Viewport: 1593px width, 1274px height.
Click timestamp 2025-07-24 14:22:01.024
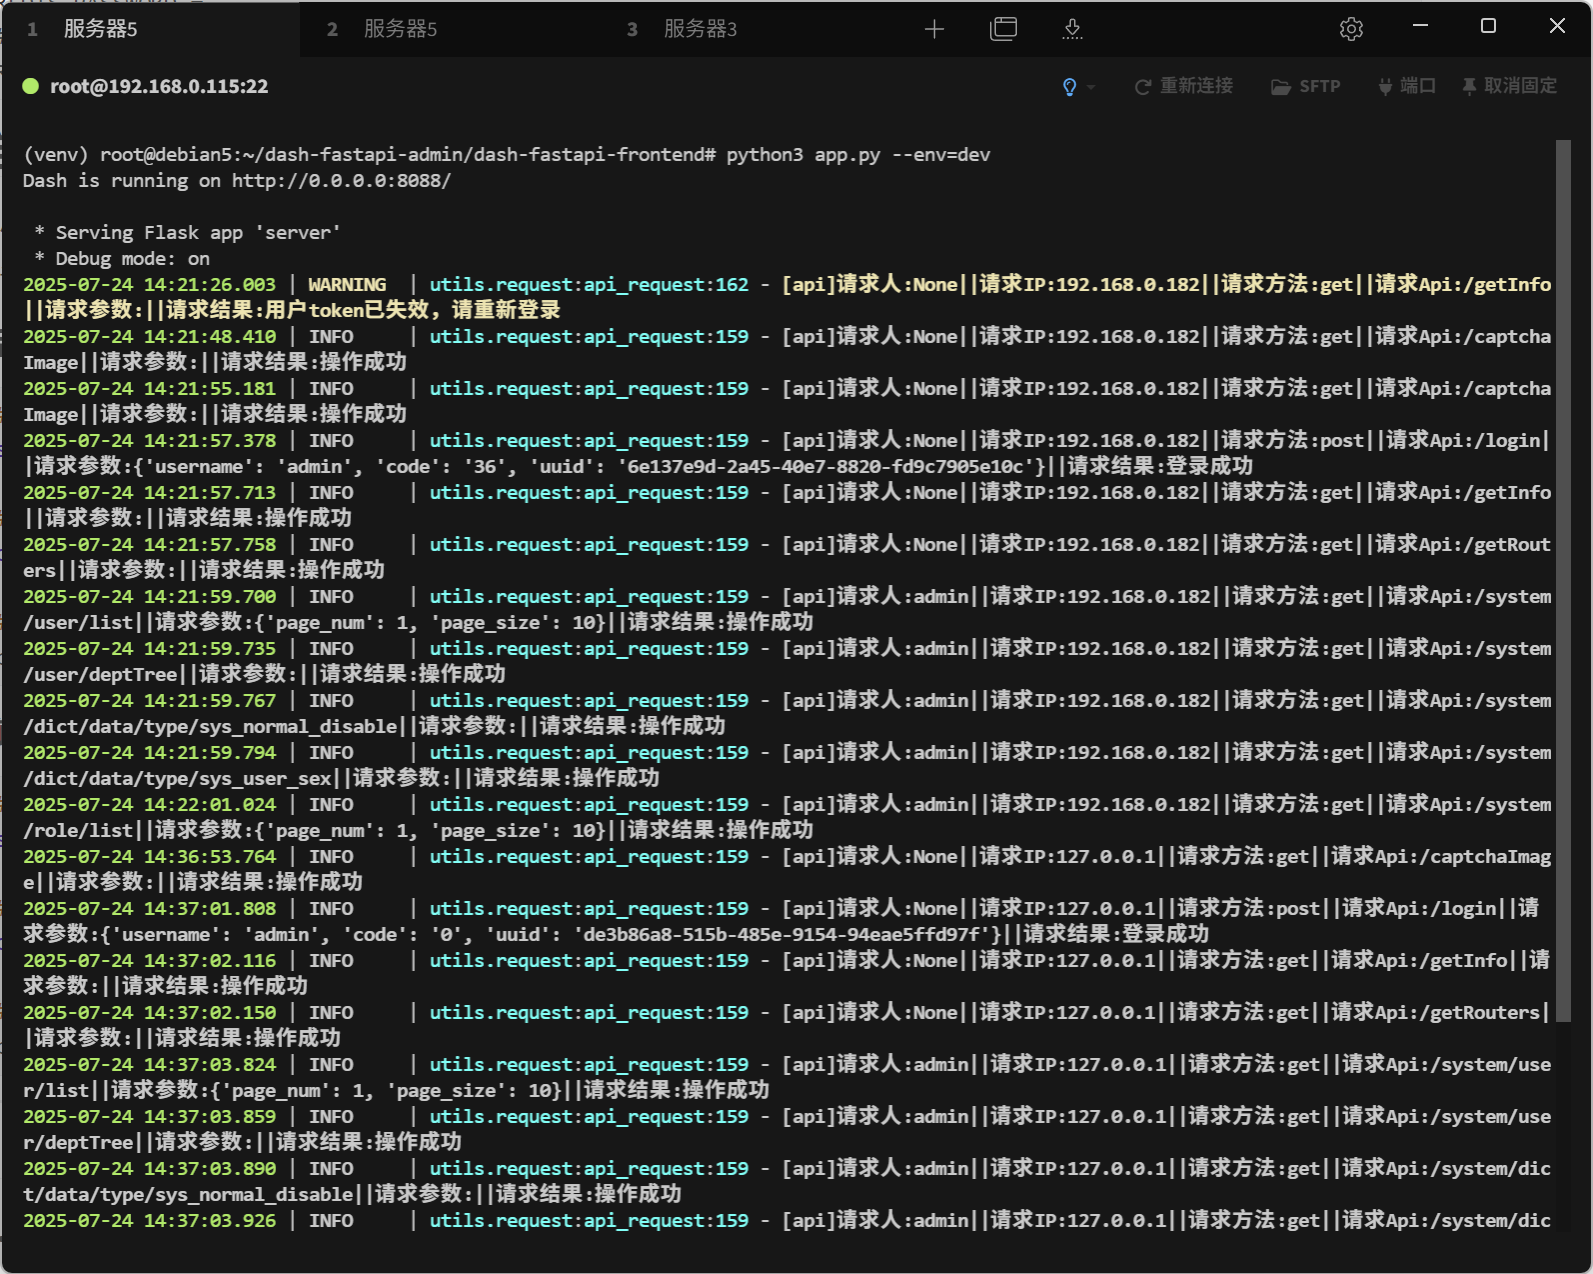pyautogui.click(x=149, y=804)
